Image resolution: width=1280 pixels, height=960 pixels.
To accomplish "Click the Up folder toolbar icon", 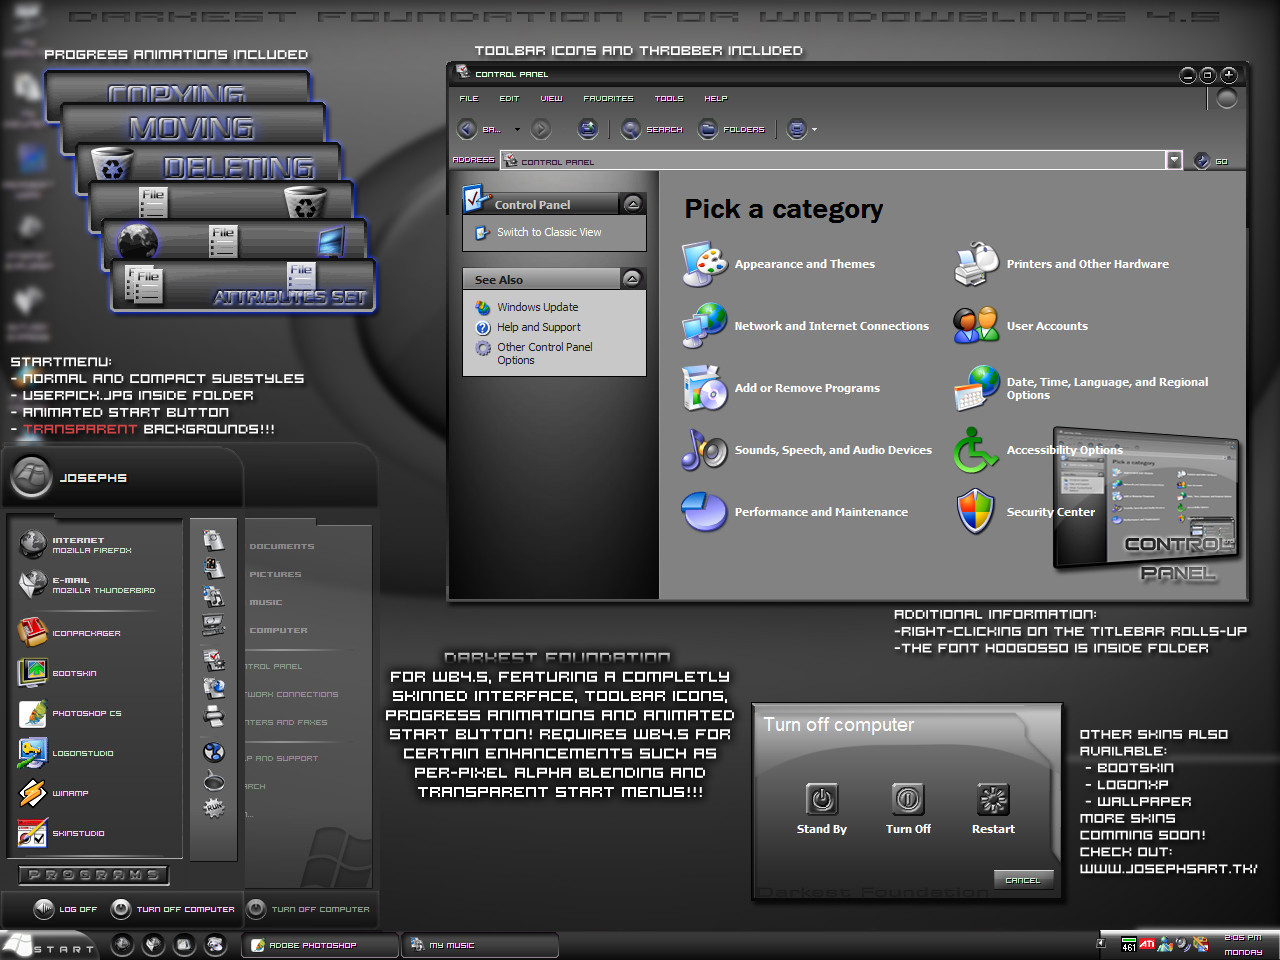I will coord(588,129).
